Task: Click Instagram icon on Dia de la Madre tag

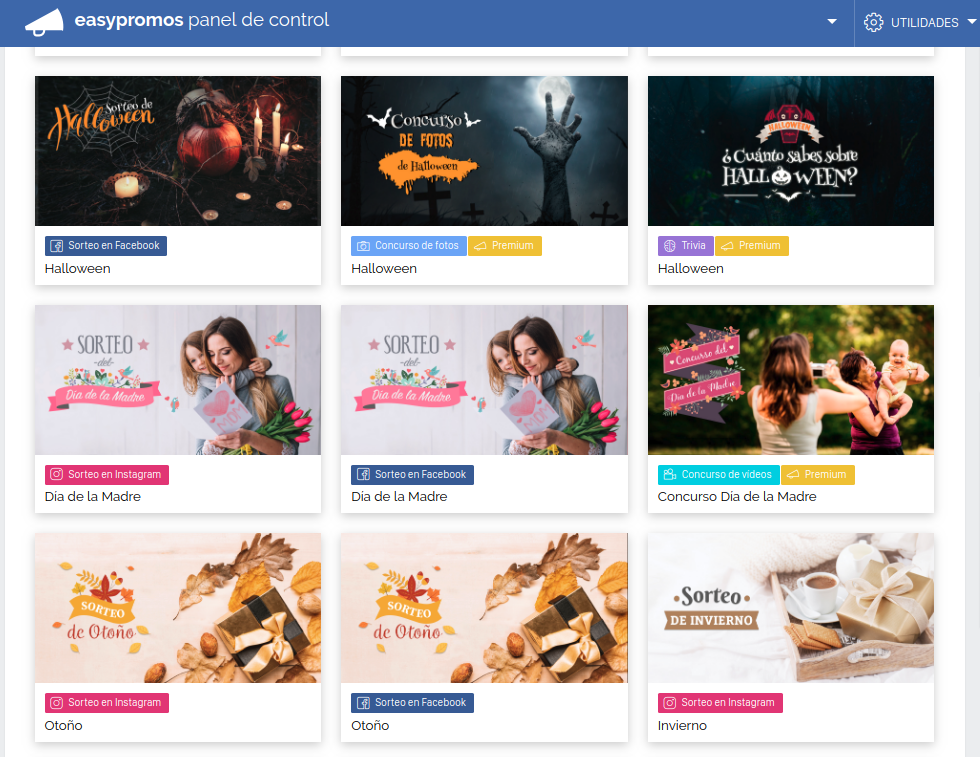Action: point(57,475)
